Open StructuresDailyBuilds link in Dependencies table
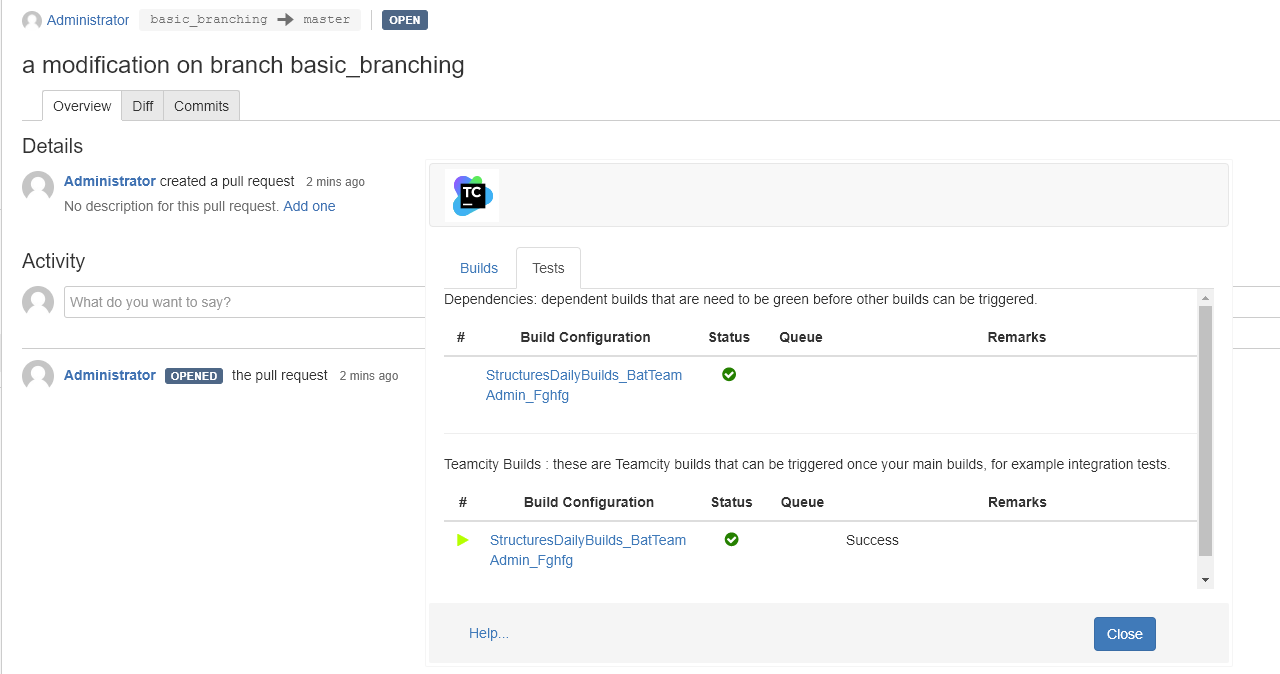The height and width of the screenshot is (674, 1280). [584, 385]
